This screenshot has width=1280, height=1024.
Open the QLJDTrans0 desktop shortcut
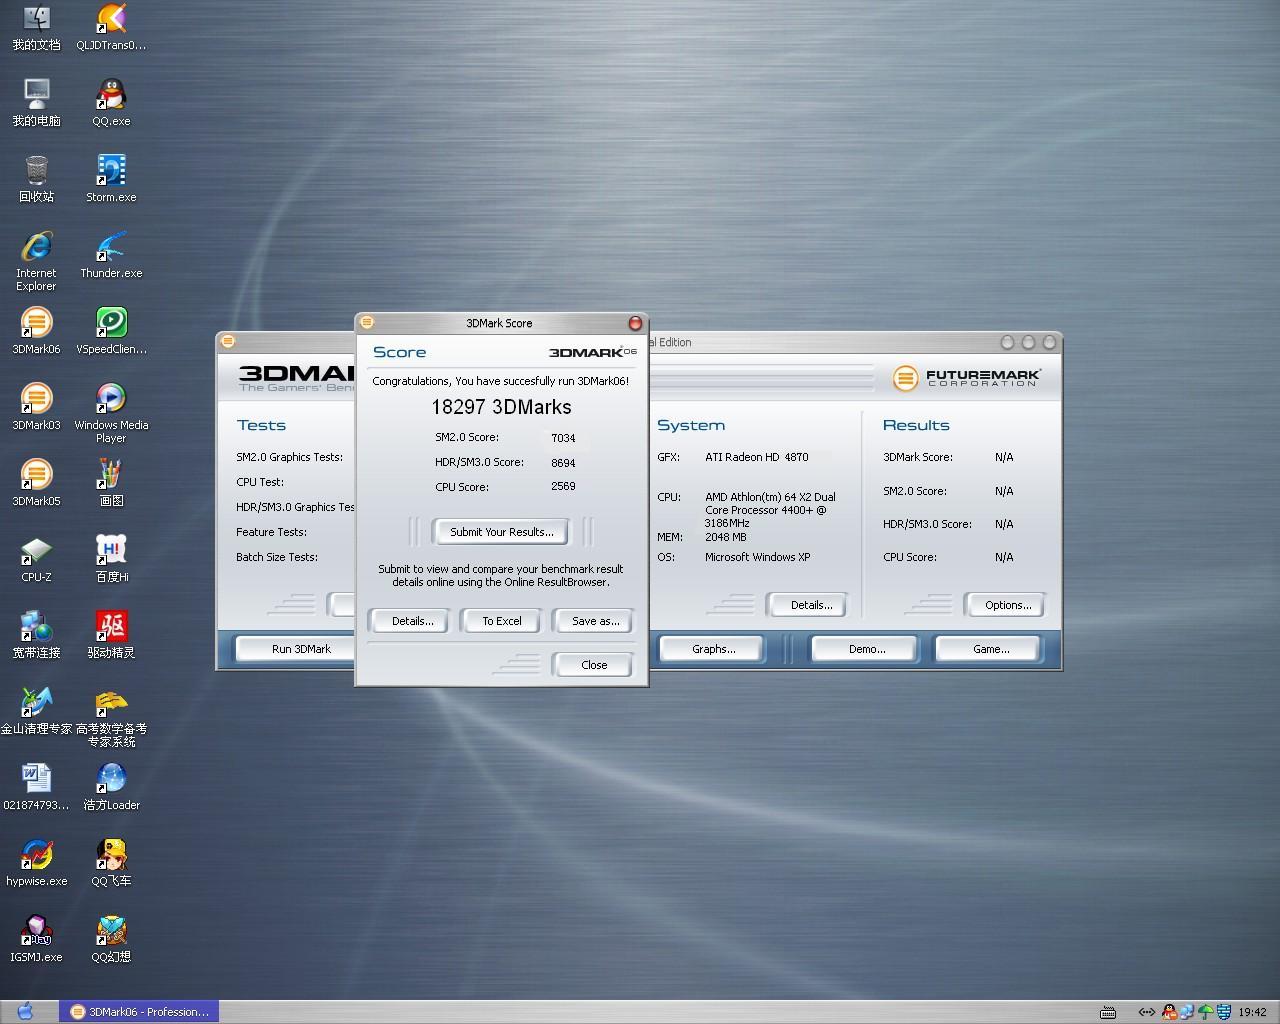(x=111, y=27)
